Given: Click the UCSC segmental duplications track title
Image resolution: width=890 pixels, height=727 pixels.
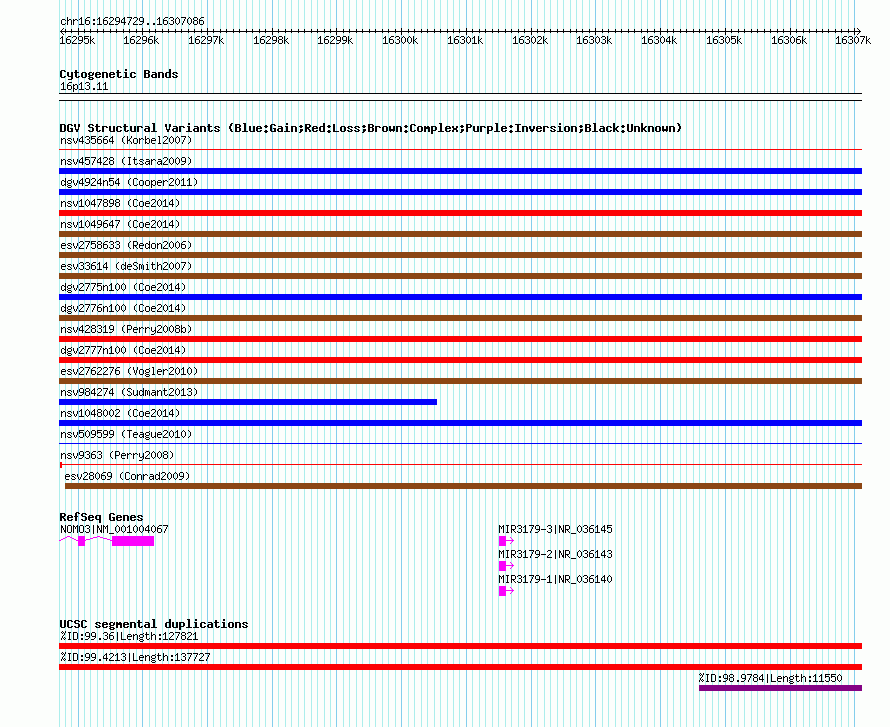Looking at the screenshot, I should 154,624.
